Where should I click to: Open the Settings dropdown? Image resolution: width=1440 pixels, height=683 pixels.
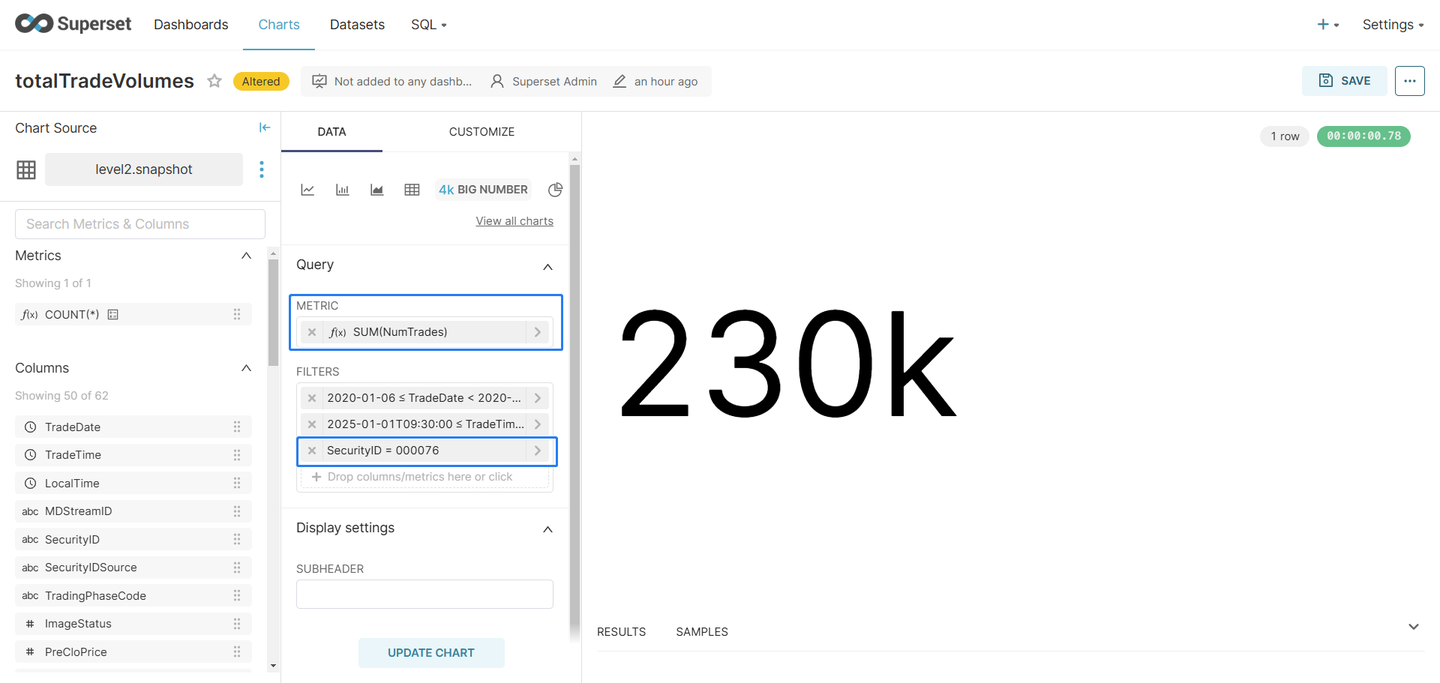1393,24
